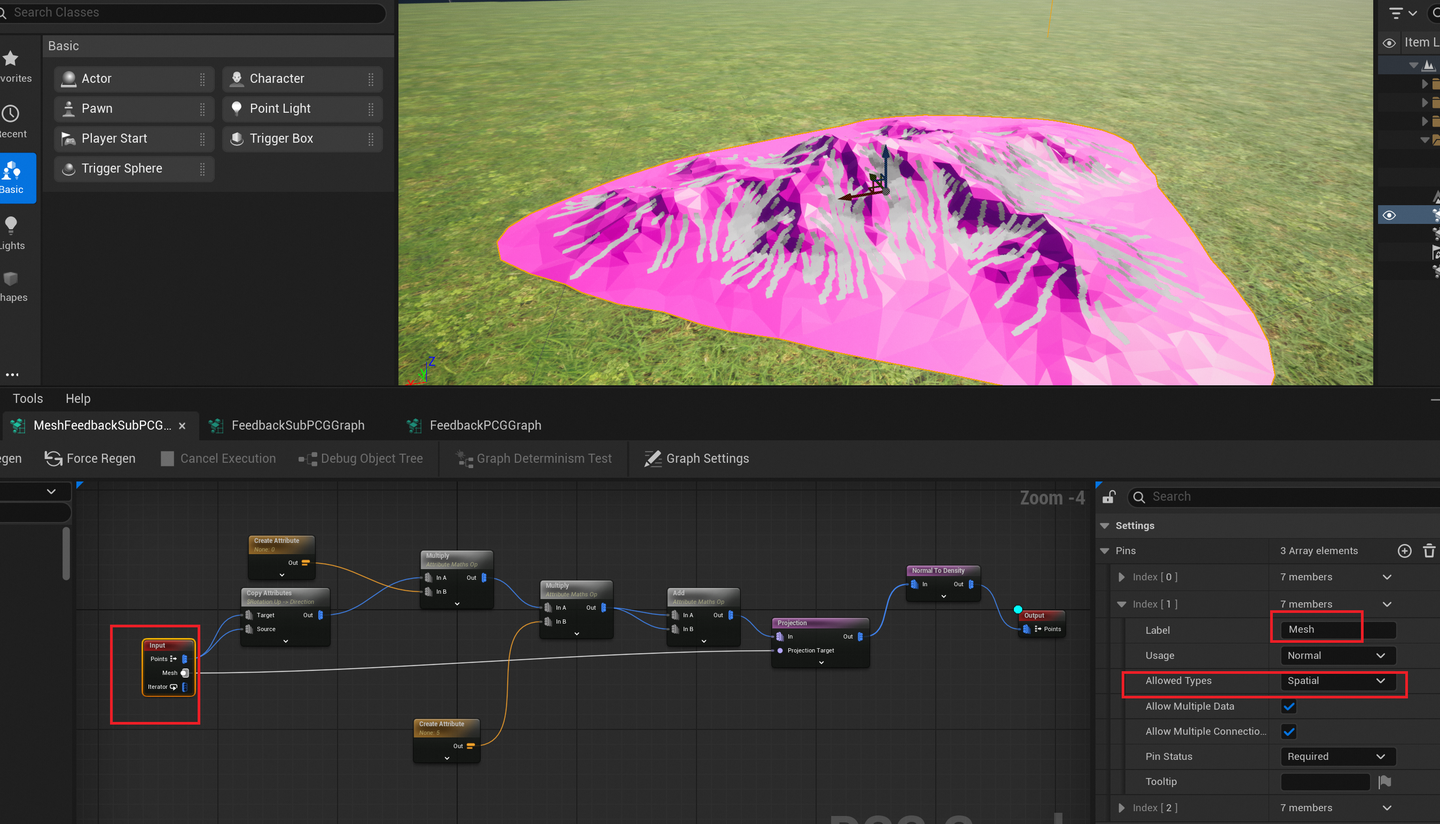Click the Debug Object Tree toolbar button
This screenshot has height=824, width=1440.
tap(361, 458)
